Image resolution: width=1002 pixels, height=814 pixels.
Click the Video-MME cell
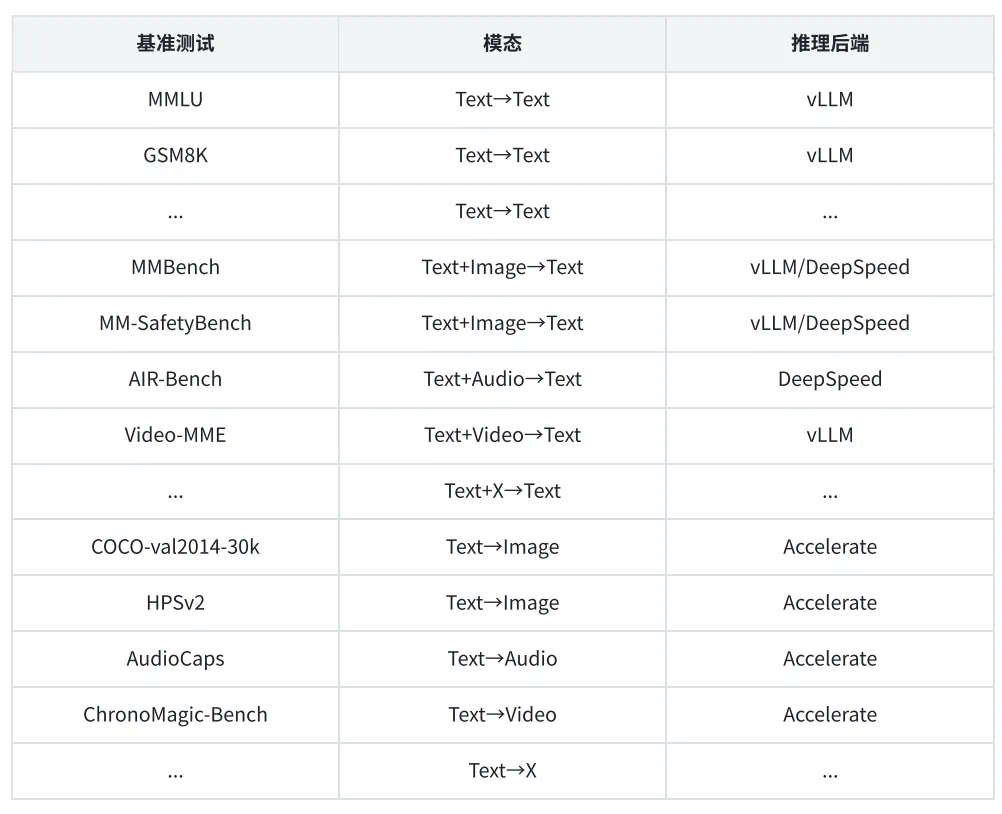175,435
